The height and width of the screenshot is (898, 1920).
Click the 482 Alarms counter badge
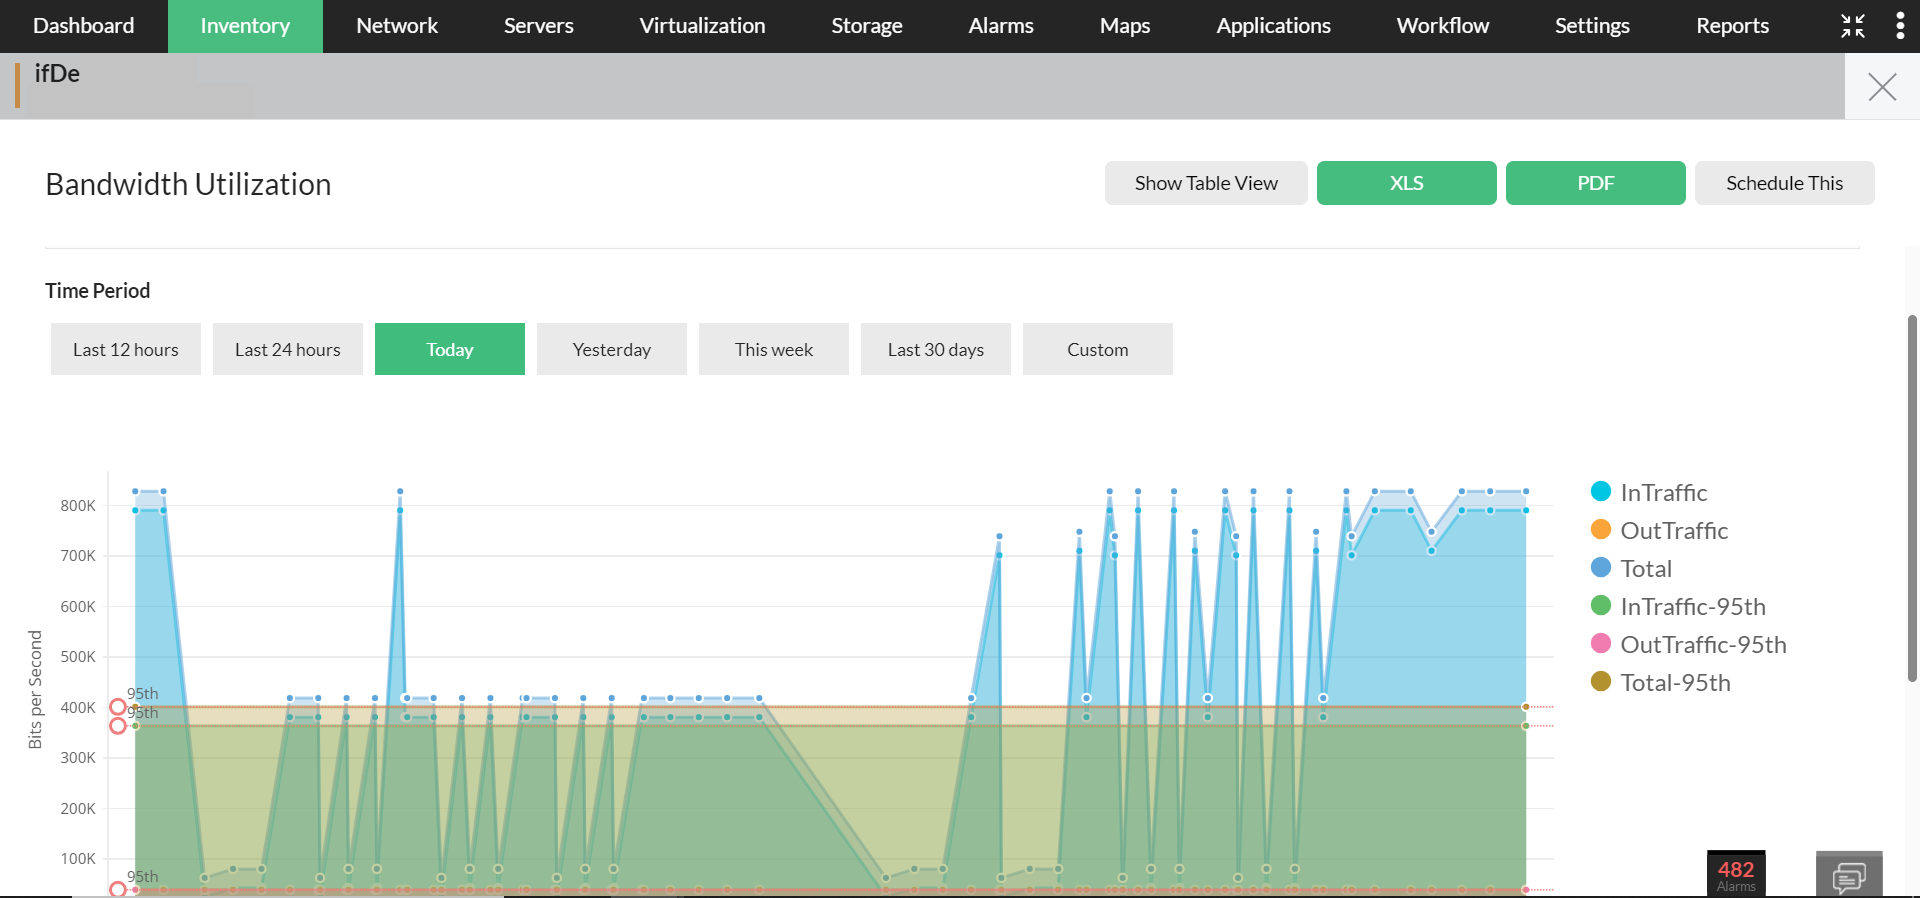(x=1735, y=874)
